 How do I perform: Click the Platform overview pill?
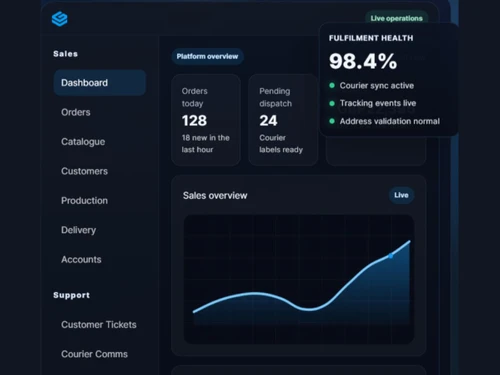[207, 56]
